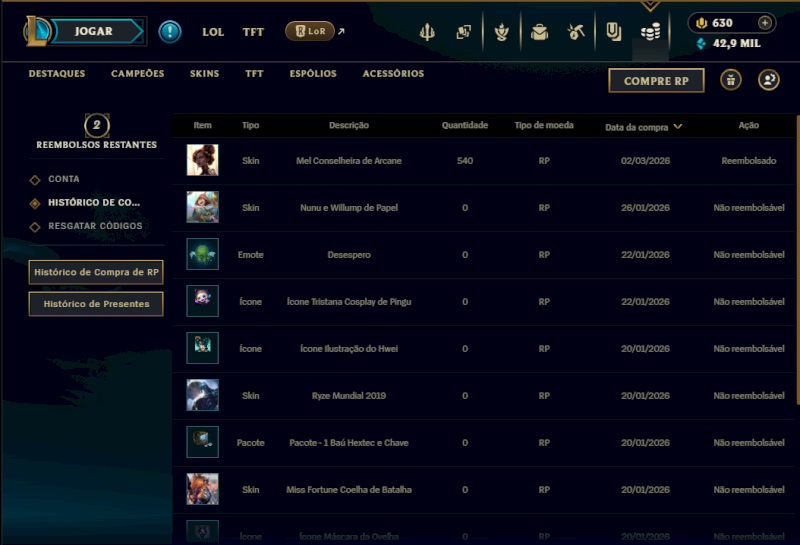Click the plus icon next to 630 RP
Viewport: 800px width, 545px height.
764,23
